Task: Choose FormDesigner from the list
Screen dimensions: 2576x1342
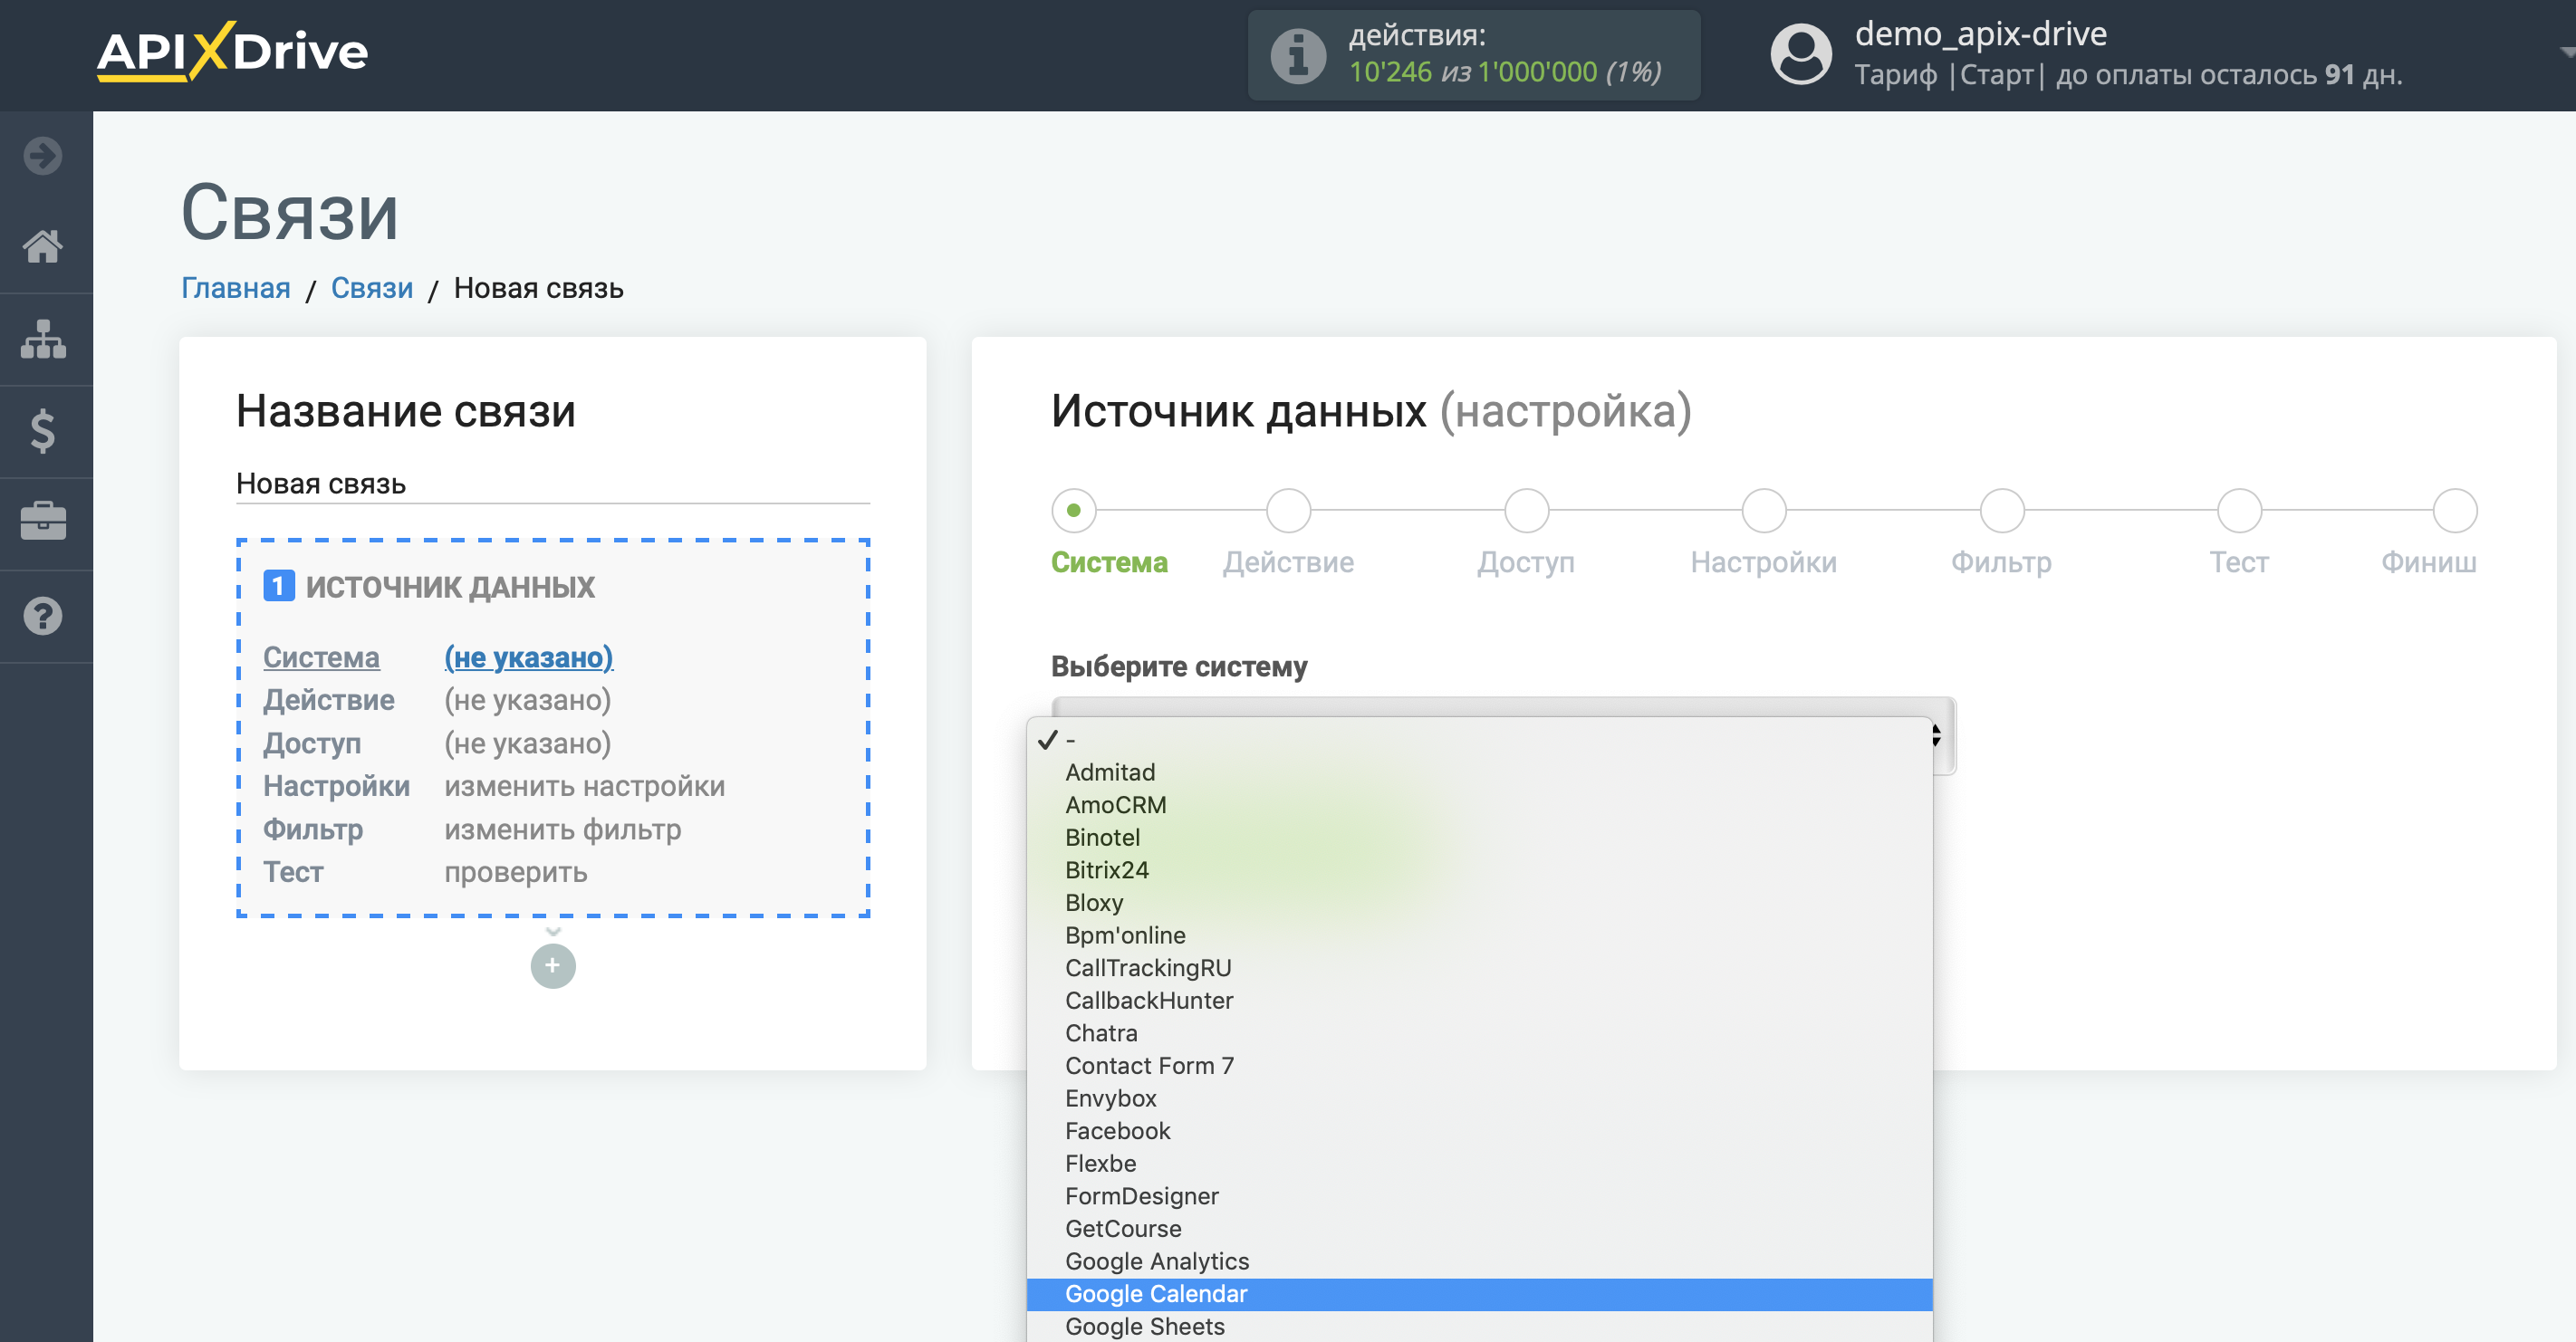Action: pyautogui.click(x=1480, y=1196)
